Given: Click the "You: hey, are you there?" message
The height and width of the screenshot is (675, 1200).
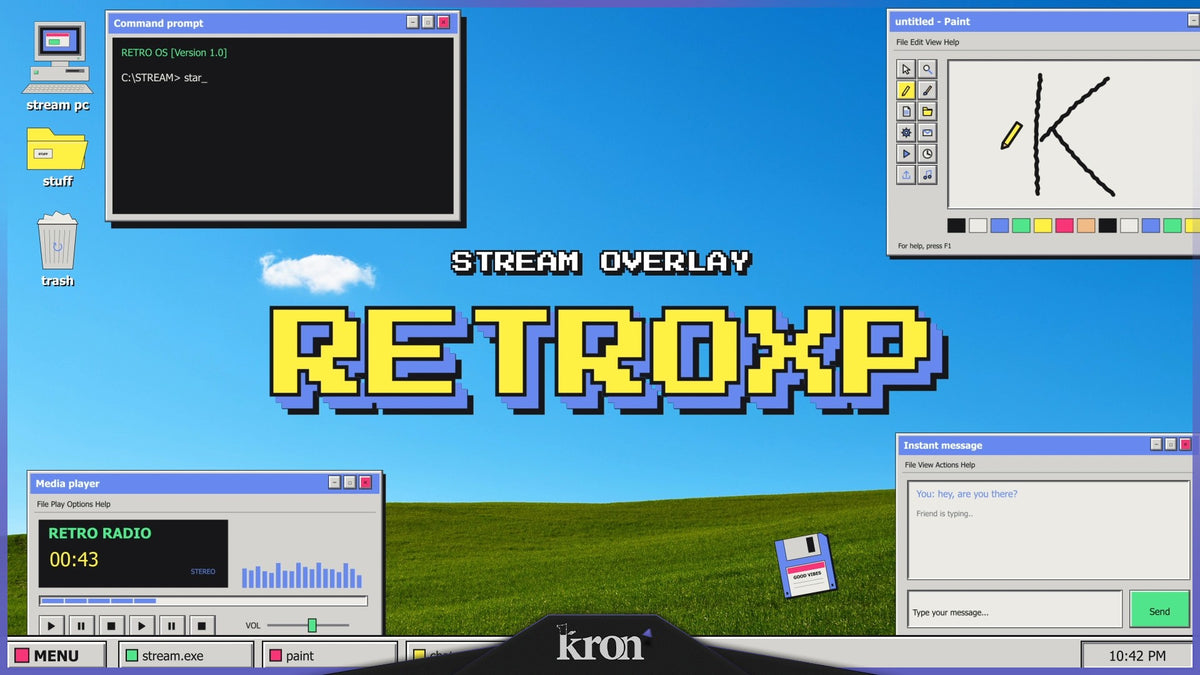Looking at the screenshot, I should pyautogui.click(x=966, y=494).
